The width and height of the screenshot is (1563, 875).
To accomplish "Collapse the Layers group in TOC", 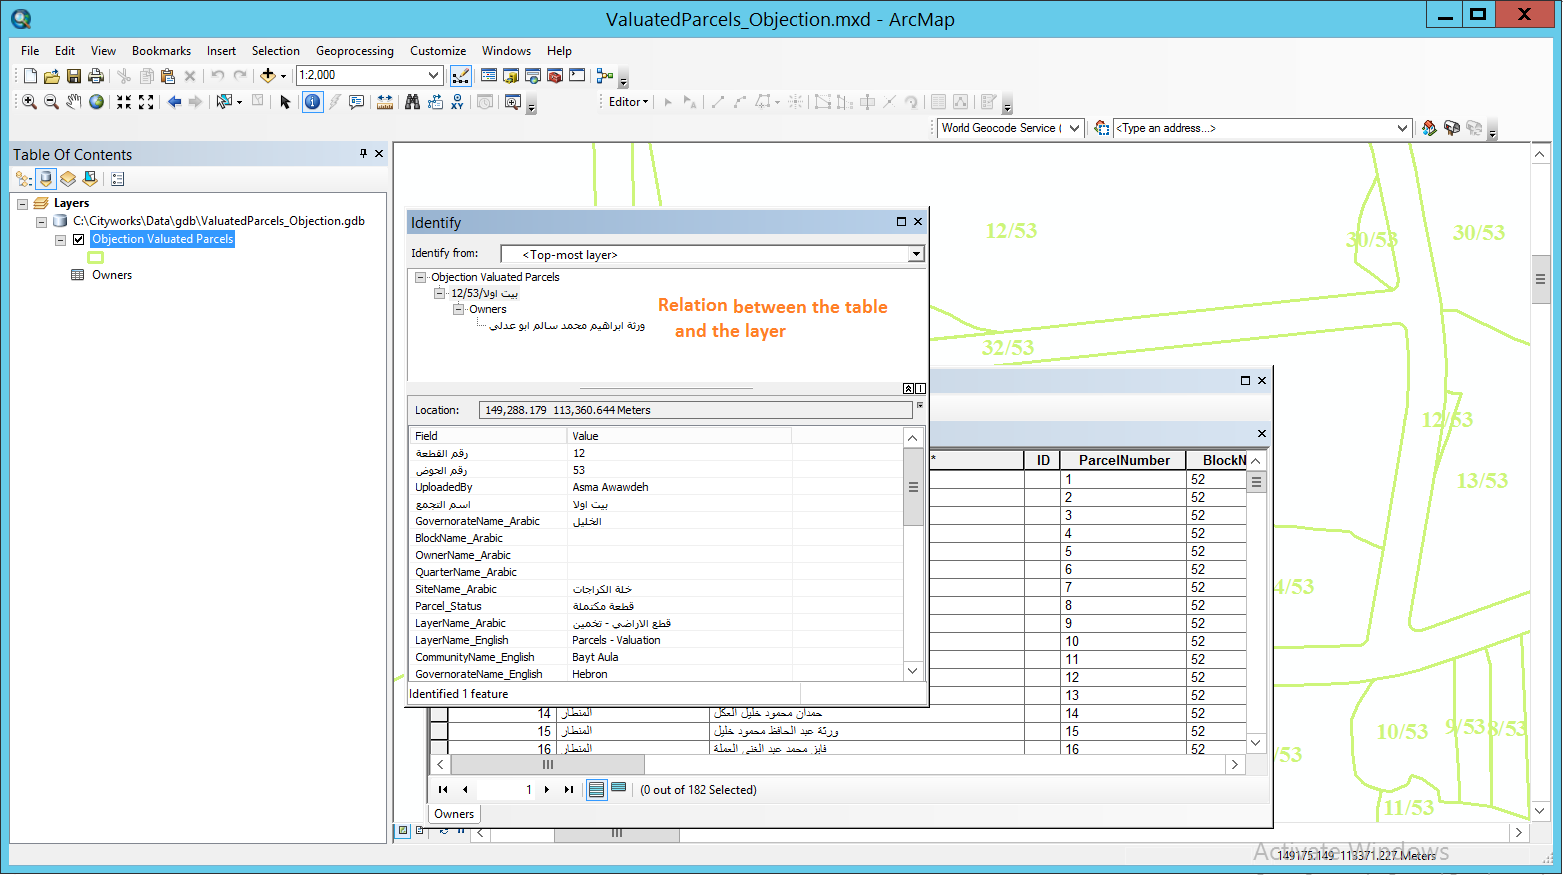I will click(22, 204).
